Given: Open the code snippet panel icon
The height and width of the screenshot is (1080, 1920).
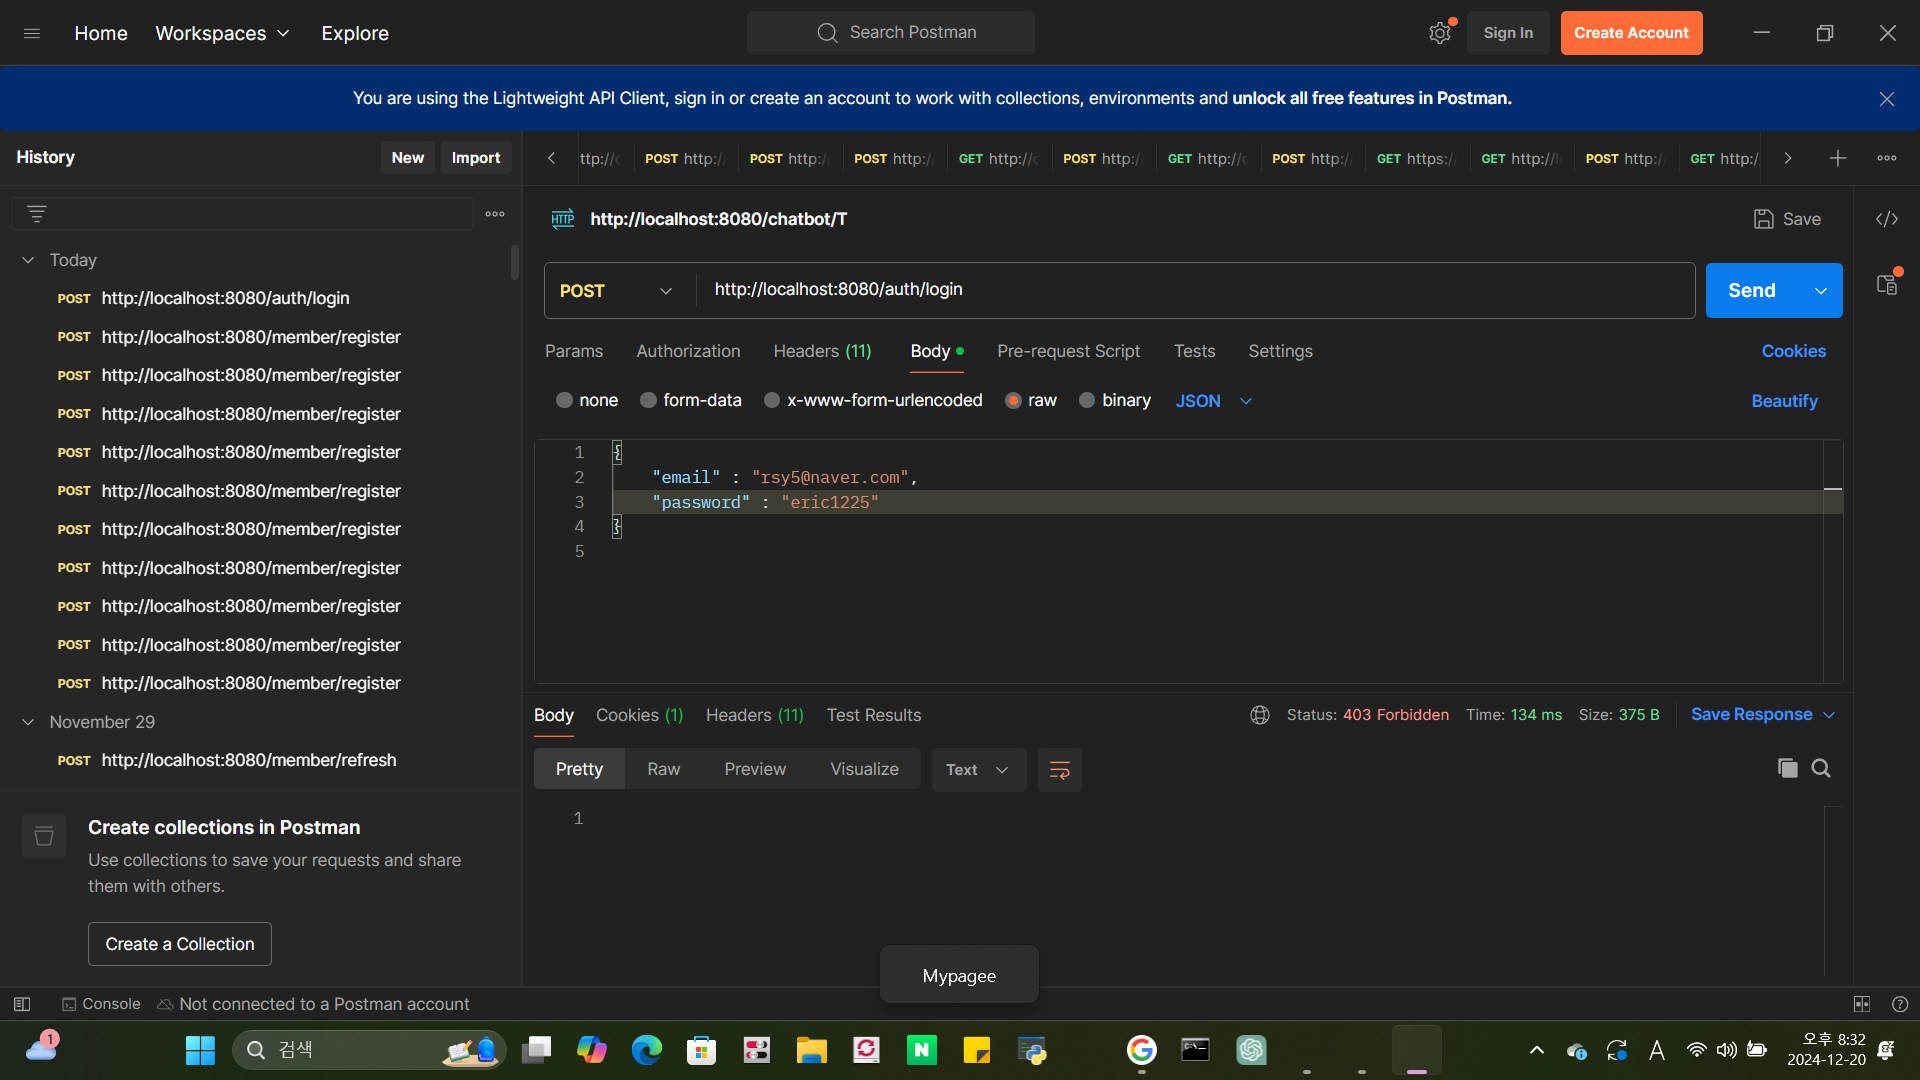Looking at the screenshot, I should click(1887, 219).
